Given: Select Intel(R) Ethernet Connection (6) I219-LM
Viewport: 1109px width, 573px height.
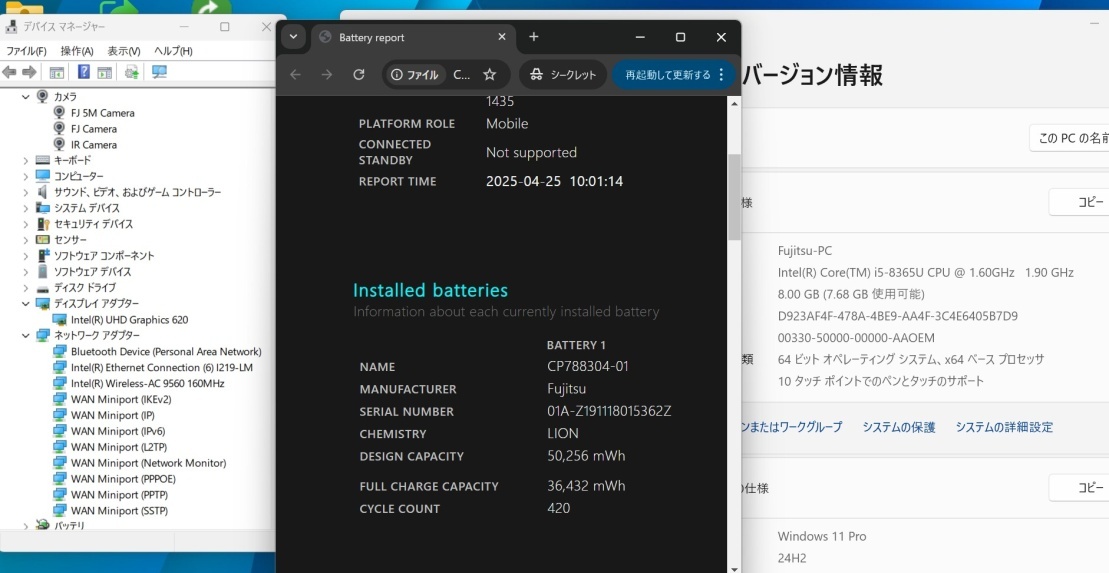Looking at the screenshot, I should 161,367.
